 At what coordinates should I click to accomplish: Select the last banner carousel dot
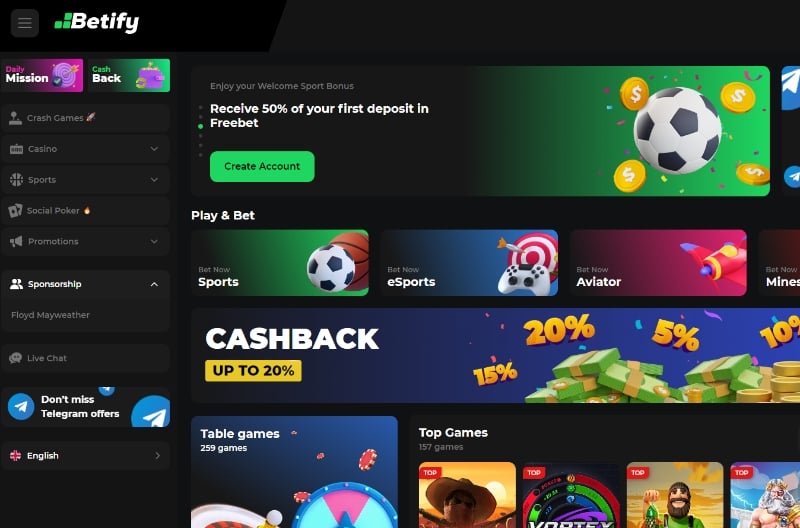click(201, 155)
